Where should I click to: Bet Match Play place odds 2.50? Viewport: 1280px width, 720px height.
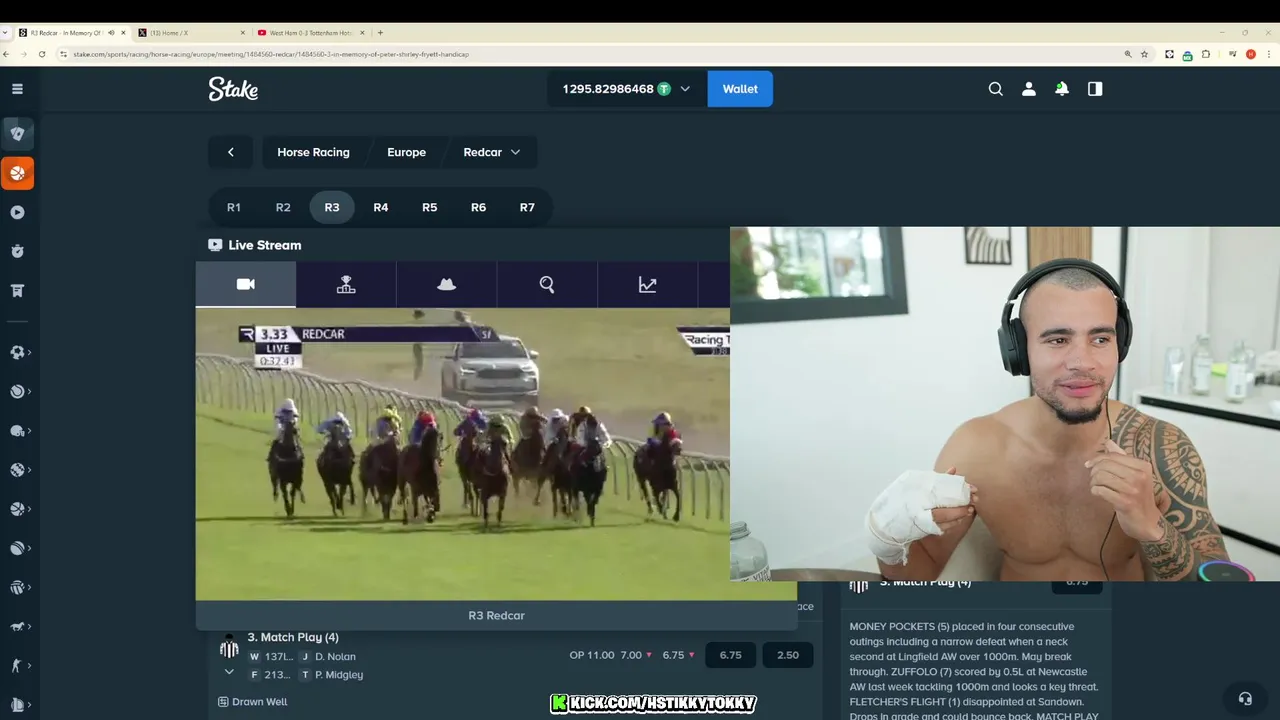tap(788, 655)
